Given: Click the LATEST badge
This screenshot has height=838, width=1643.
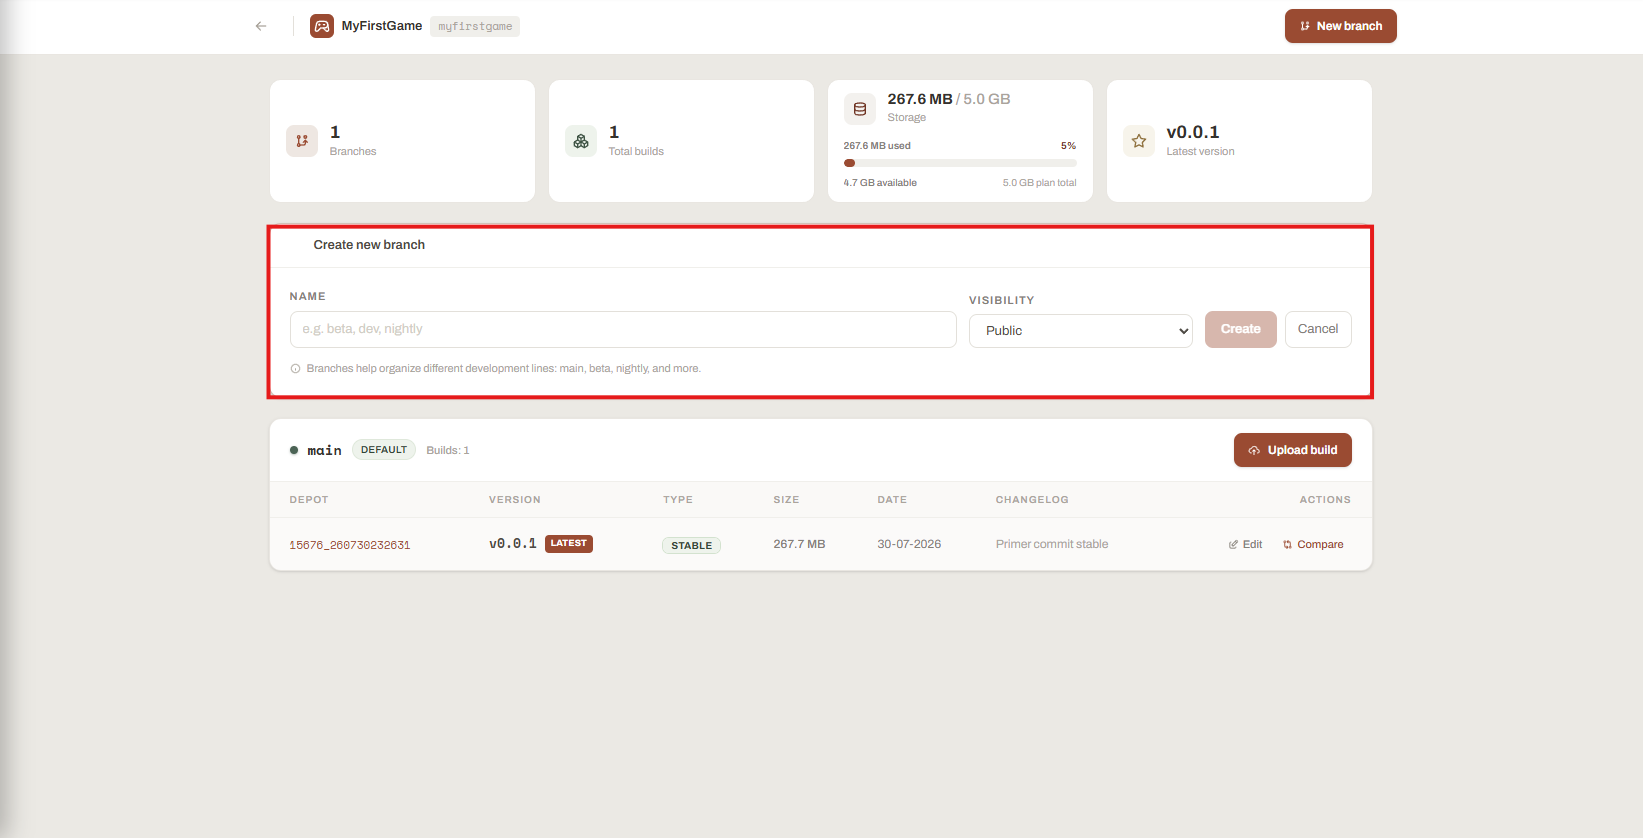Looking at the screenshot, I should click(x=569, y=544).
